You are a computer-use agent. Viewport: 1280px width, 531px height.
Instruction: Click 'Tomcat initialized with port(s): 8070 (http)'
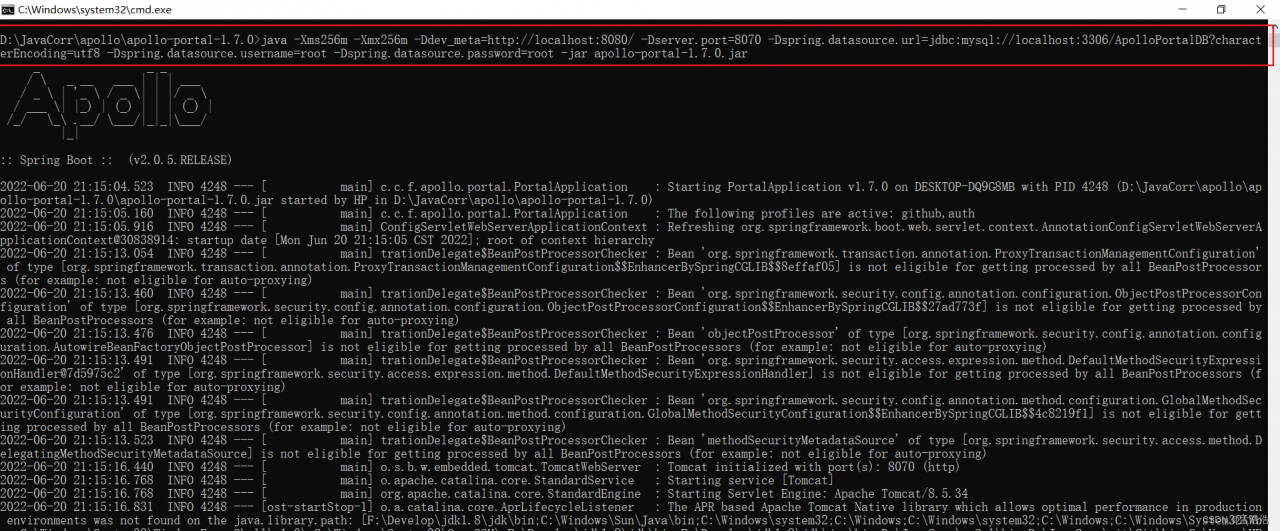click(814, 467)
